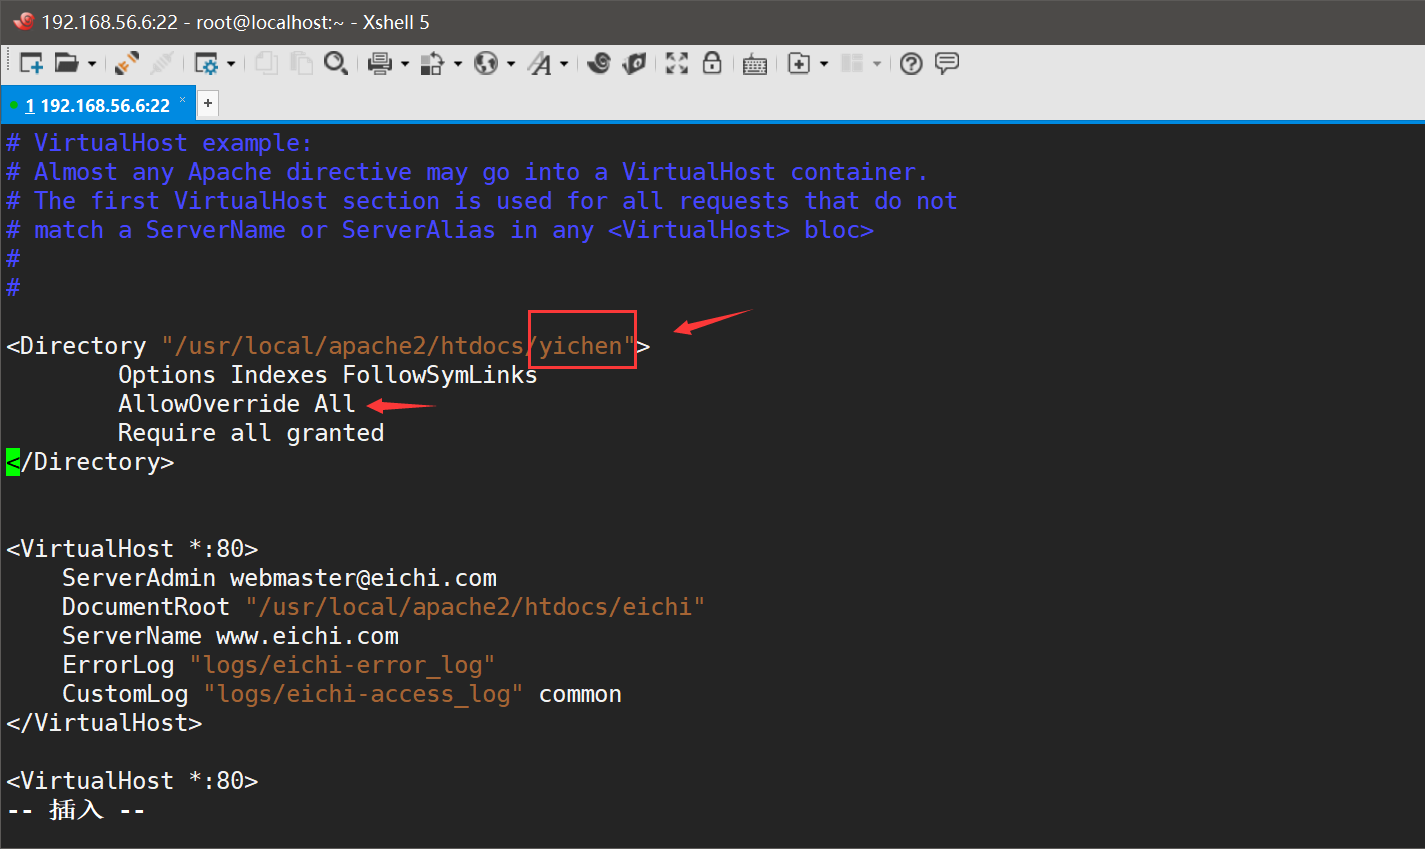Screen dimensions: 1425x849
Task: Click the DocumentRoot eichi path line
Action: (x=383, y=607)
